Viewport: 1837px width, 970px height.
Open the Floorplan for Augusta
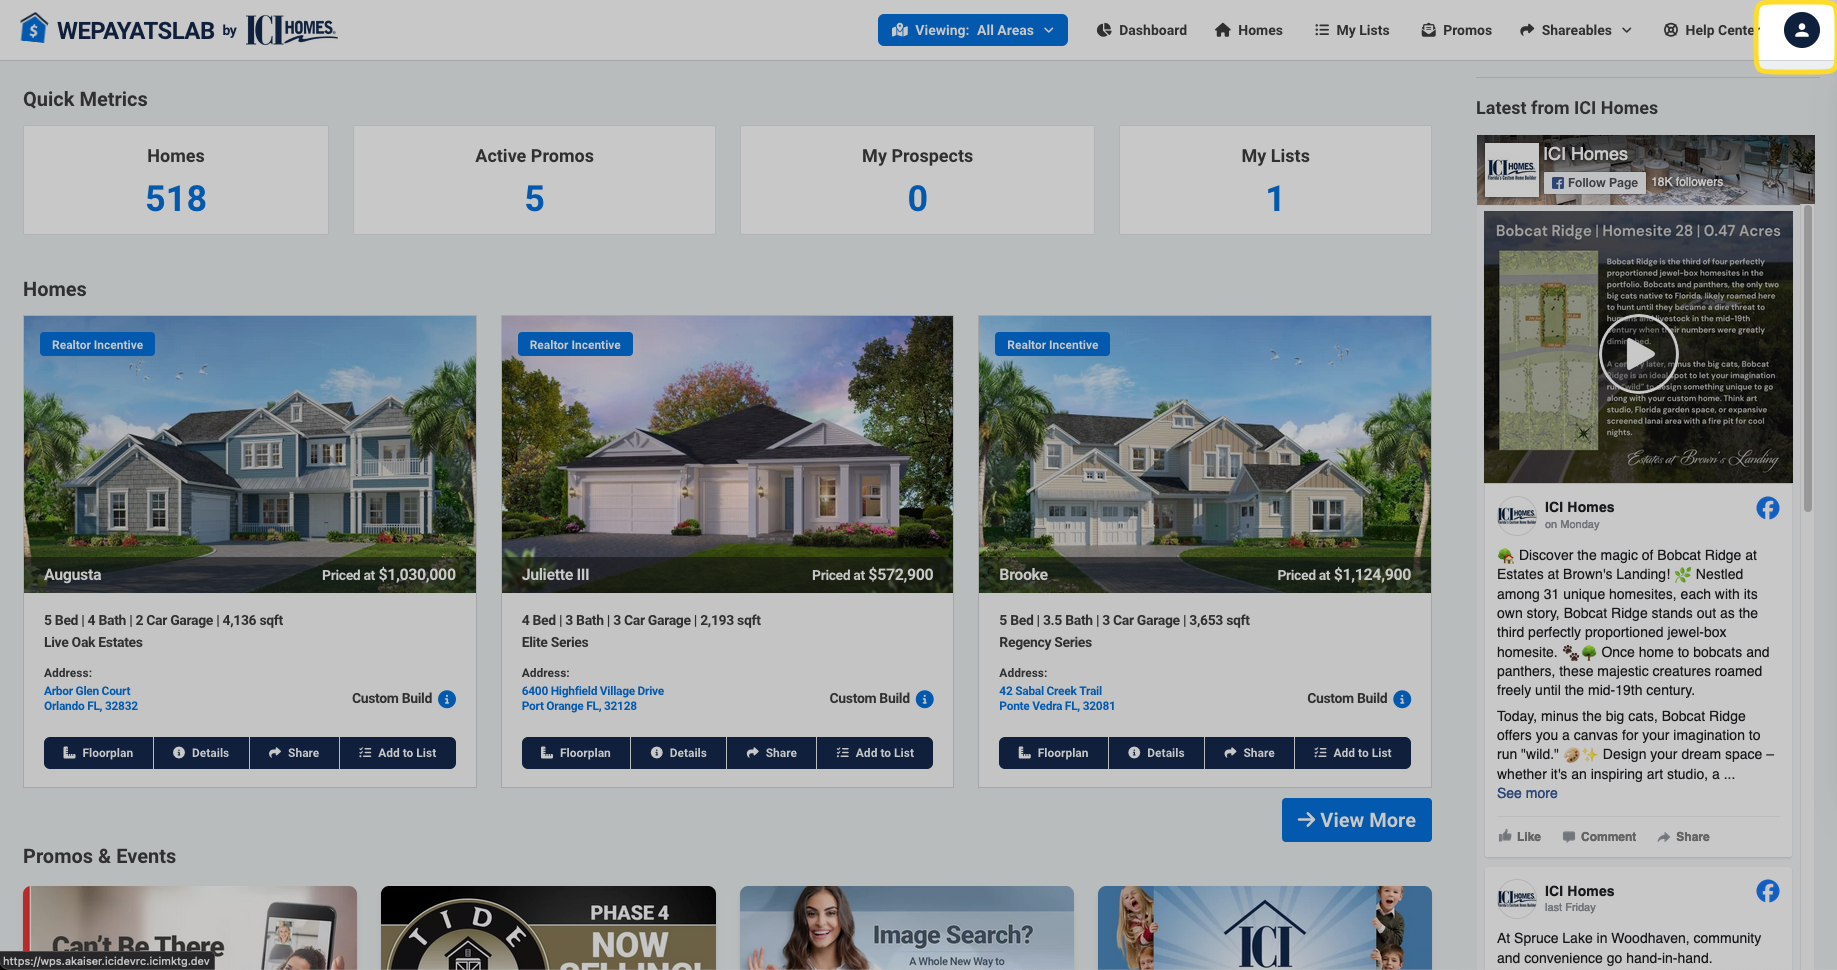coord(98,753)
